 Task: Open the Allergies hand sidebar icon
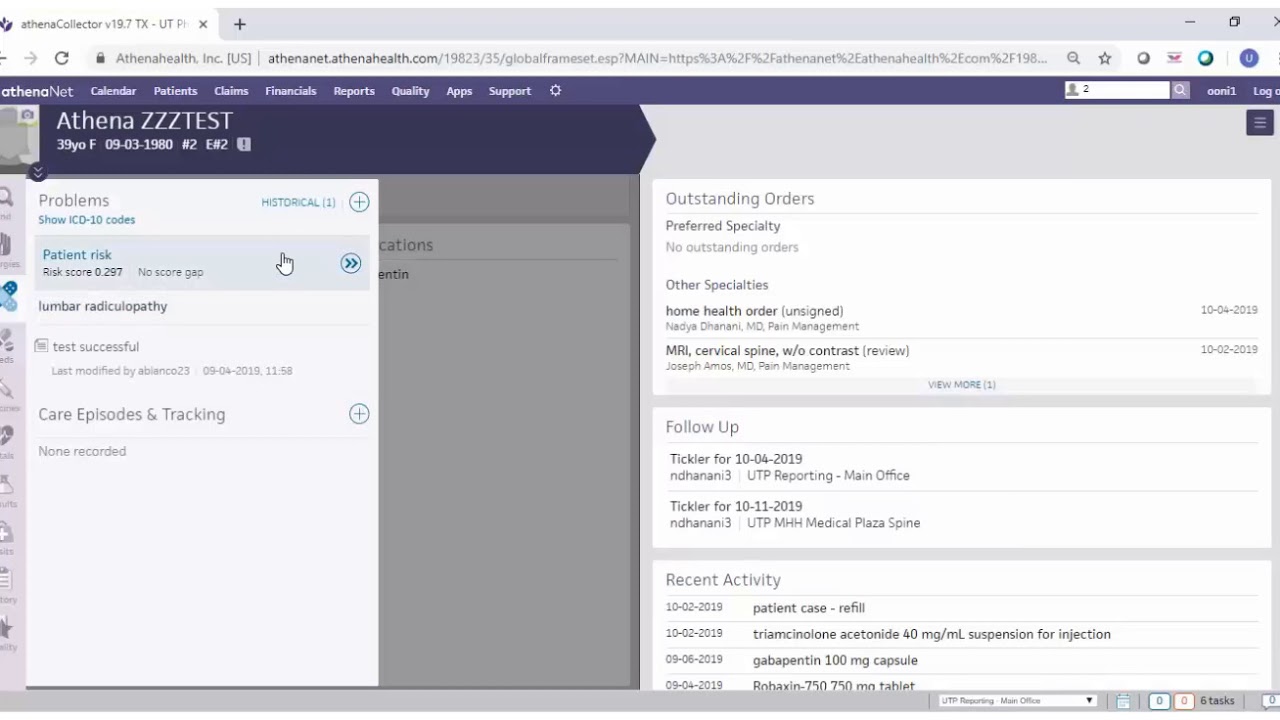click(5, 246)
